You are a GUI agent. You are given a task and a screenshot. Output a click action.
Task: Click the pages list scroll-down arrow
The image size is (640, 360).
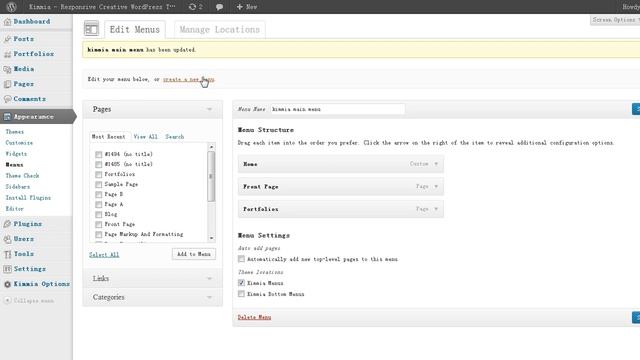click(211, 238)
